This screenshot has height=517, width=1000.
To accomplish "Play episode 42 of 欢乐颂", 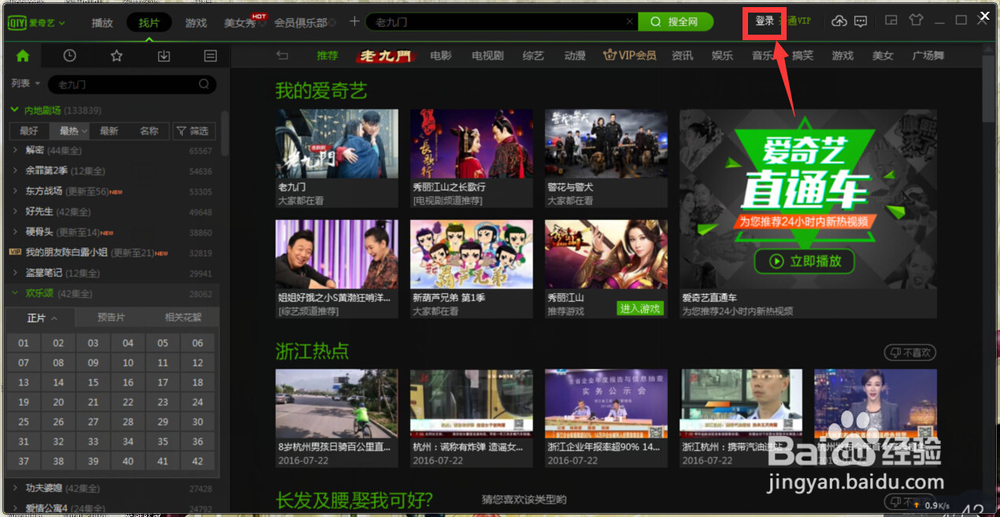I will 198,461.
